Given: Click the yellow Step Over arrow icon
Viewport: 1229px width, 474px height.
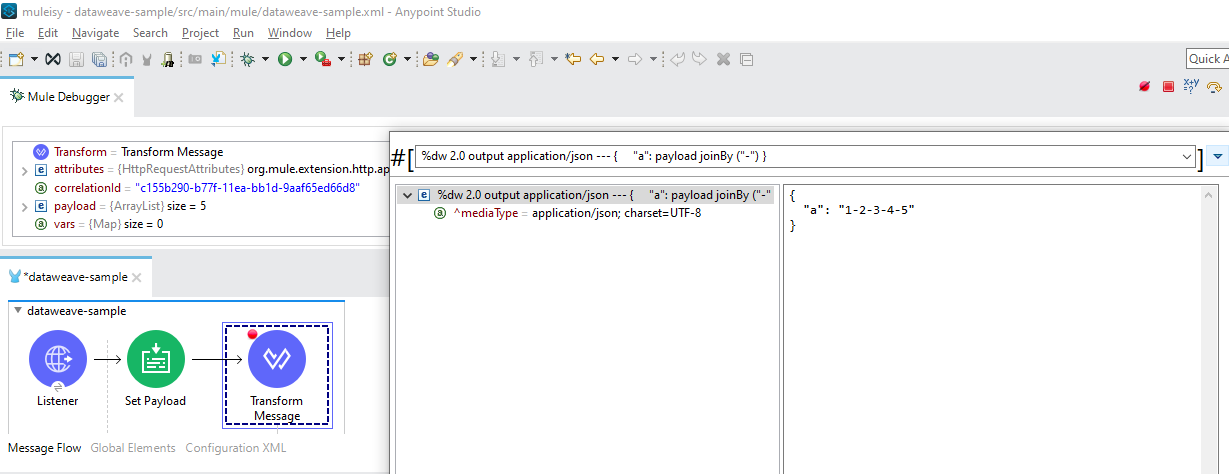Looking at the screenshot, I should click(x=1215, y=87).
